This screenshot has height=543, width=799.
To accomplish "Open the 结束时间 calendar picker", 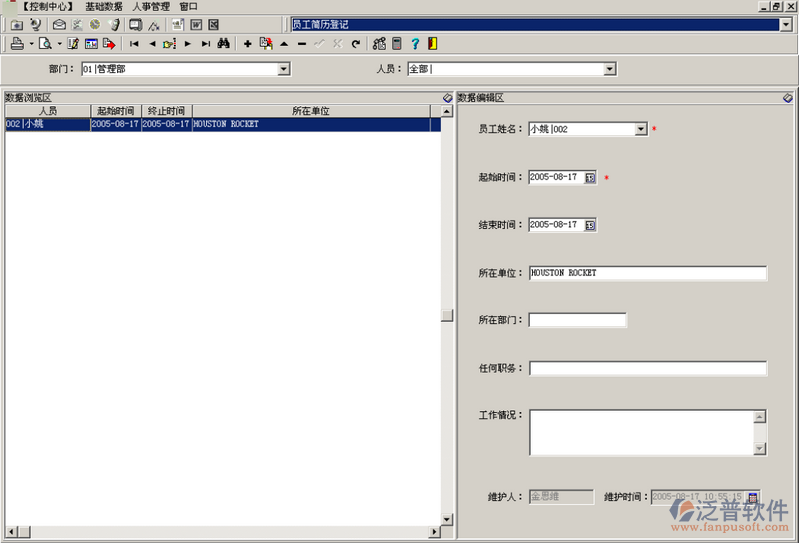I will click(x=590, y=225).
